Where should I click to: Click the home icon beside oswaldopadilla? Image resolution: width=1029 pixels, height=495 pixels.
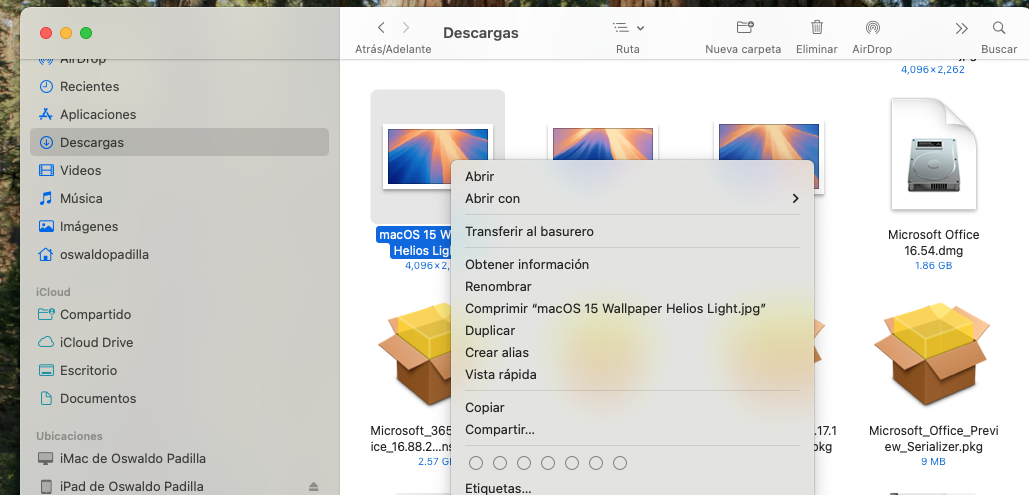coord(46,254)
